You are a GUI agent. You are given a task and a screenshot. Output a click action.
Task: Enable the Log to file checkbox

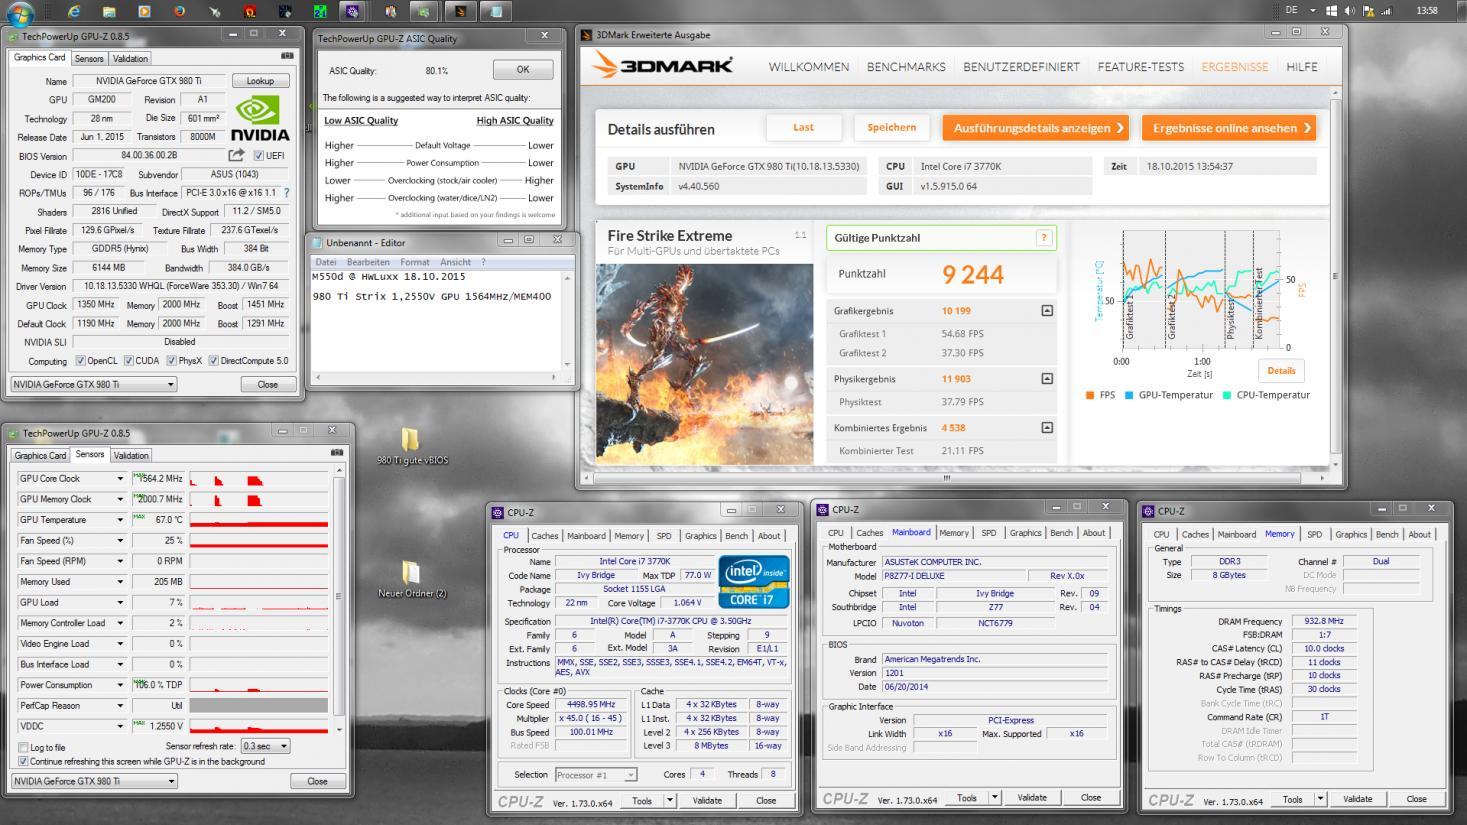point(23,747)
